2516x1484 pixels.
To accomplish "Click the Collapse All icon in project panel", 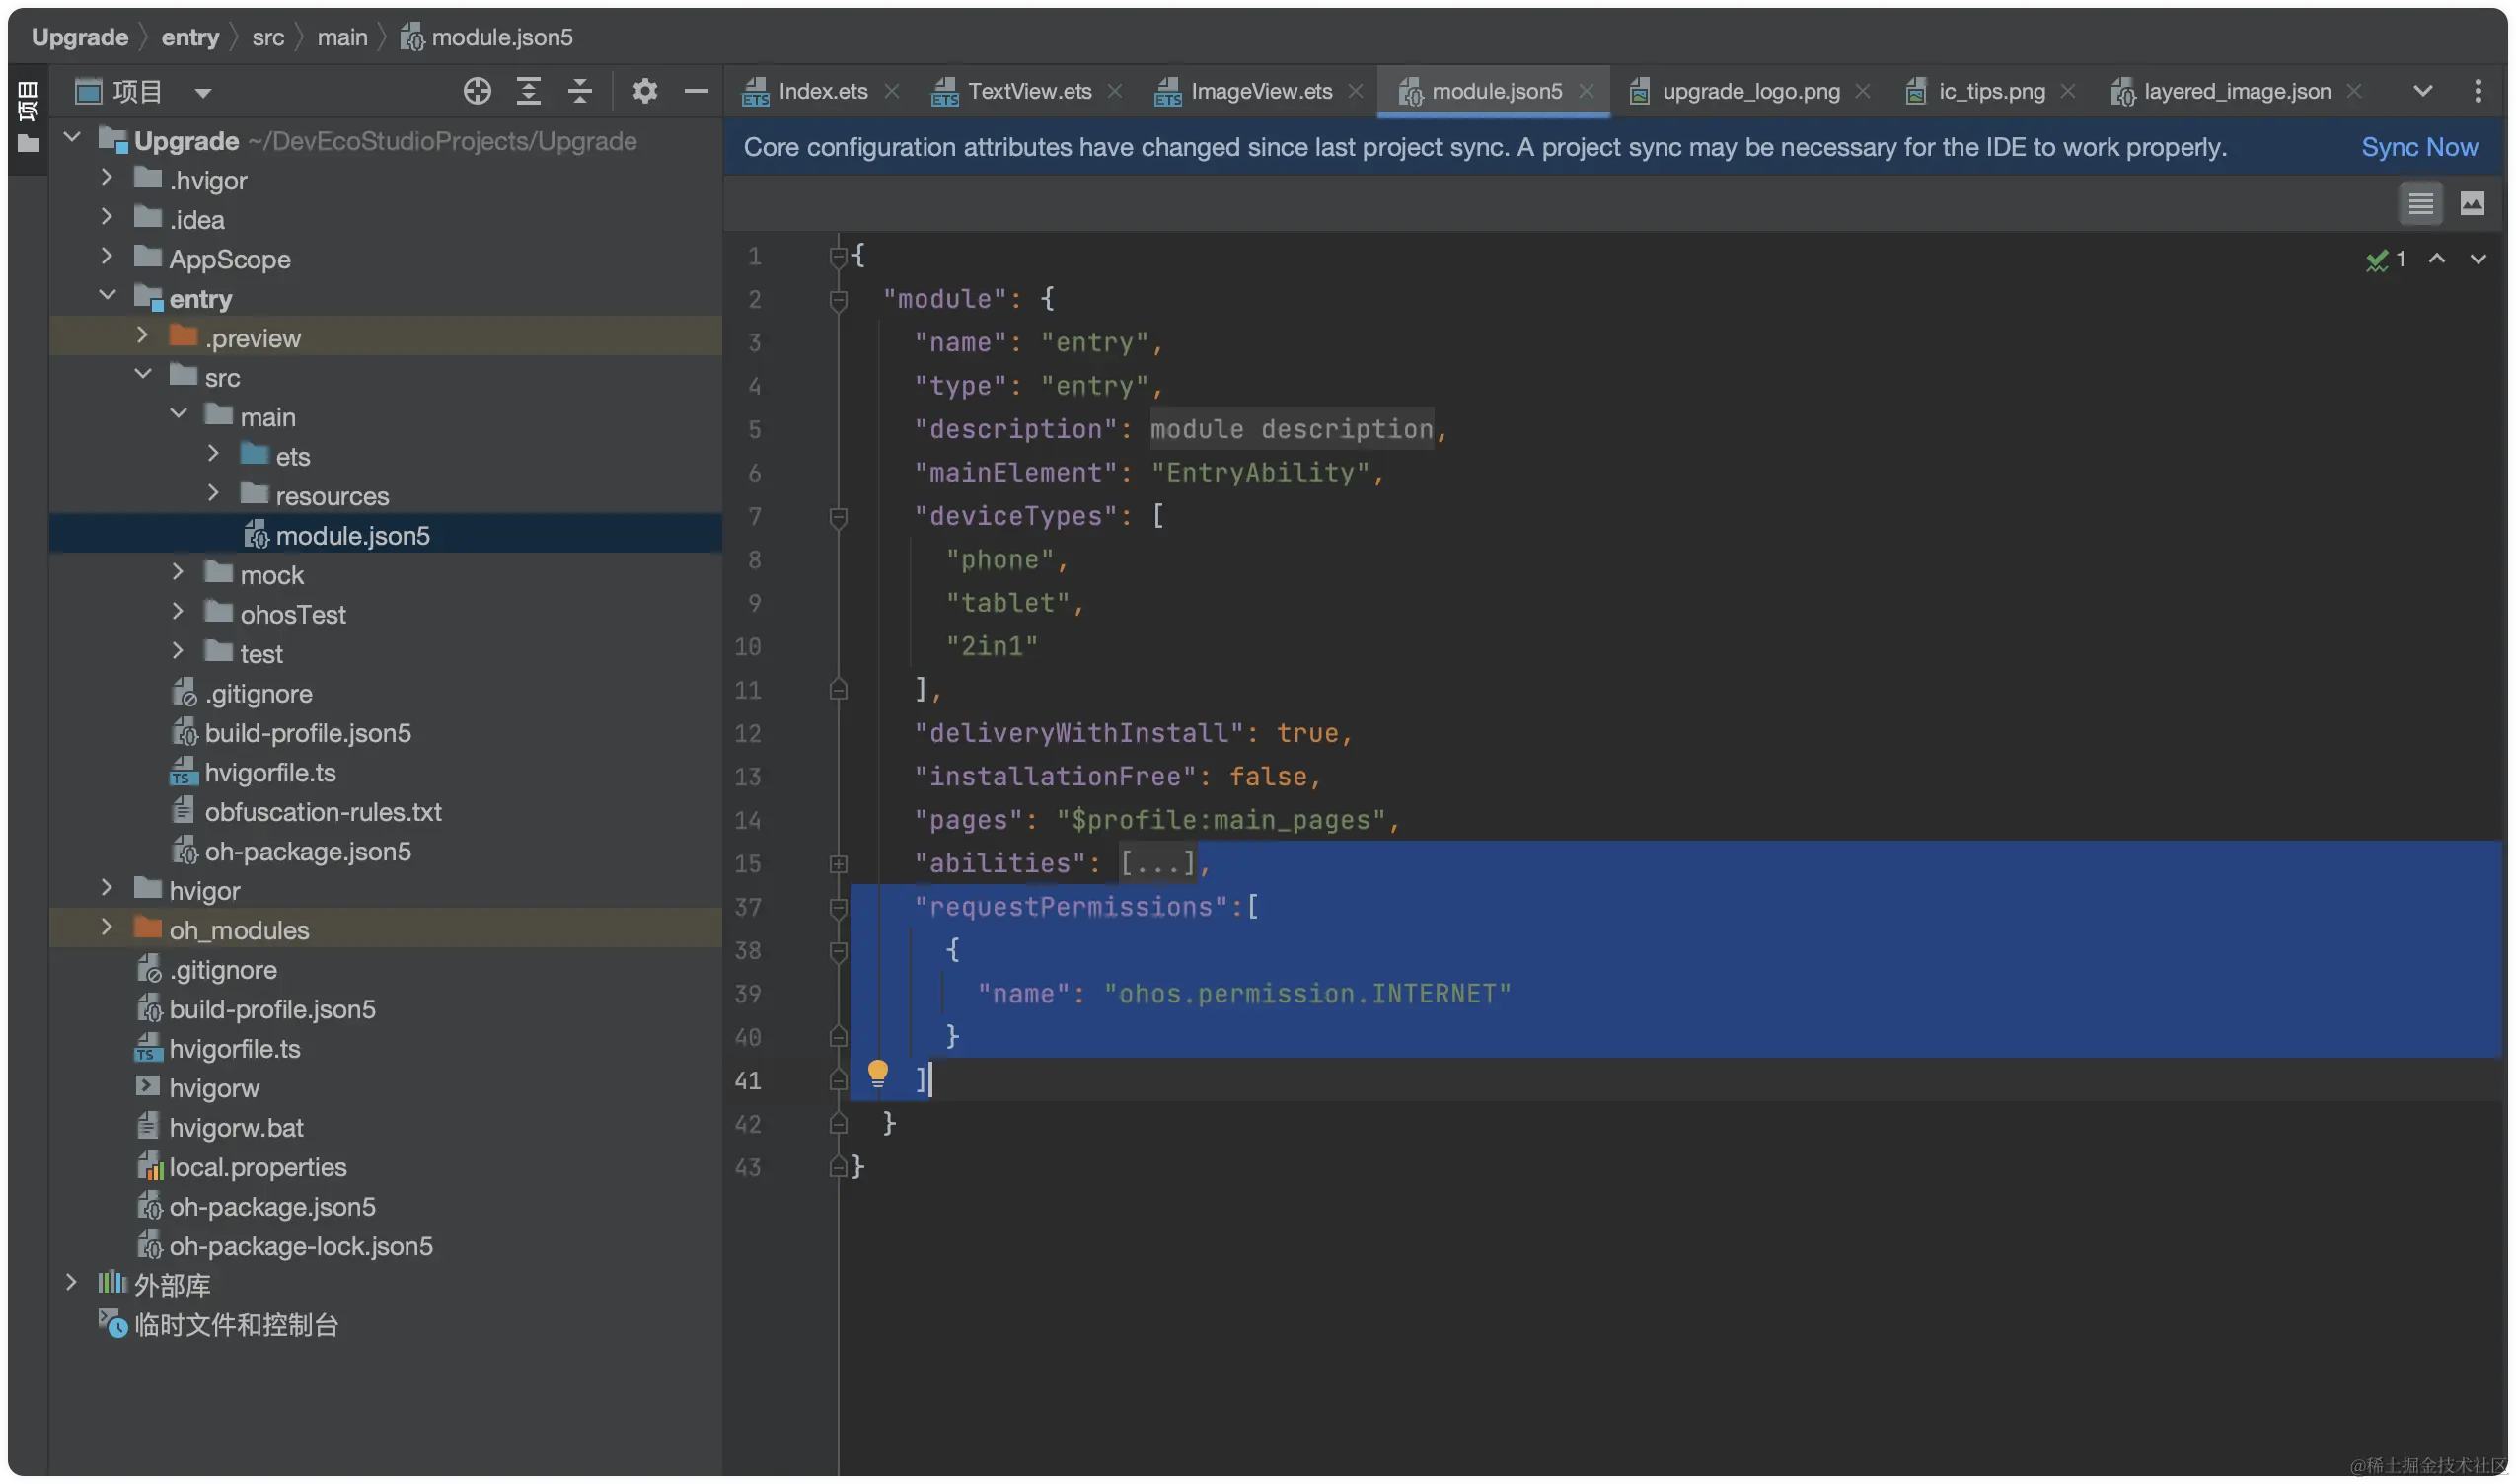I will click(x=580, y=91).
